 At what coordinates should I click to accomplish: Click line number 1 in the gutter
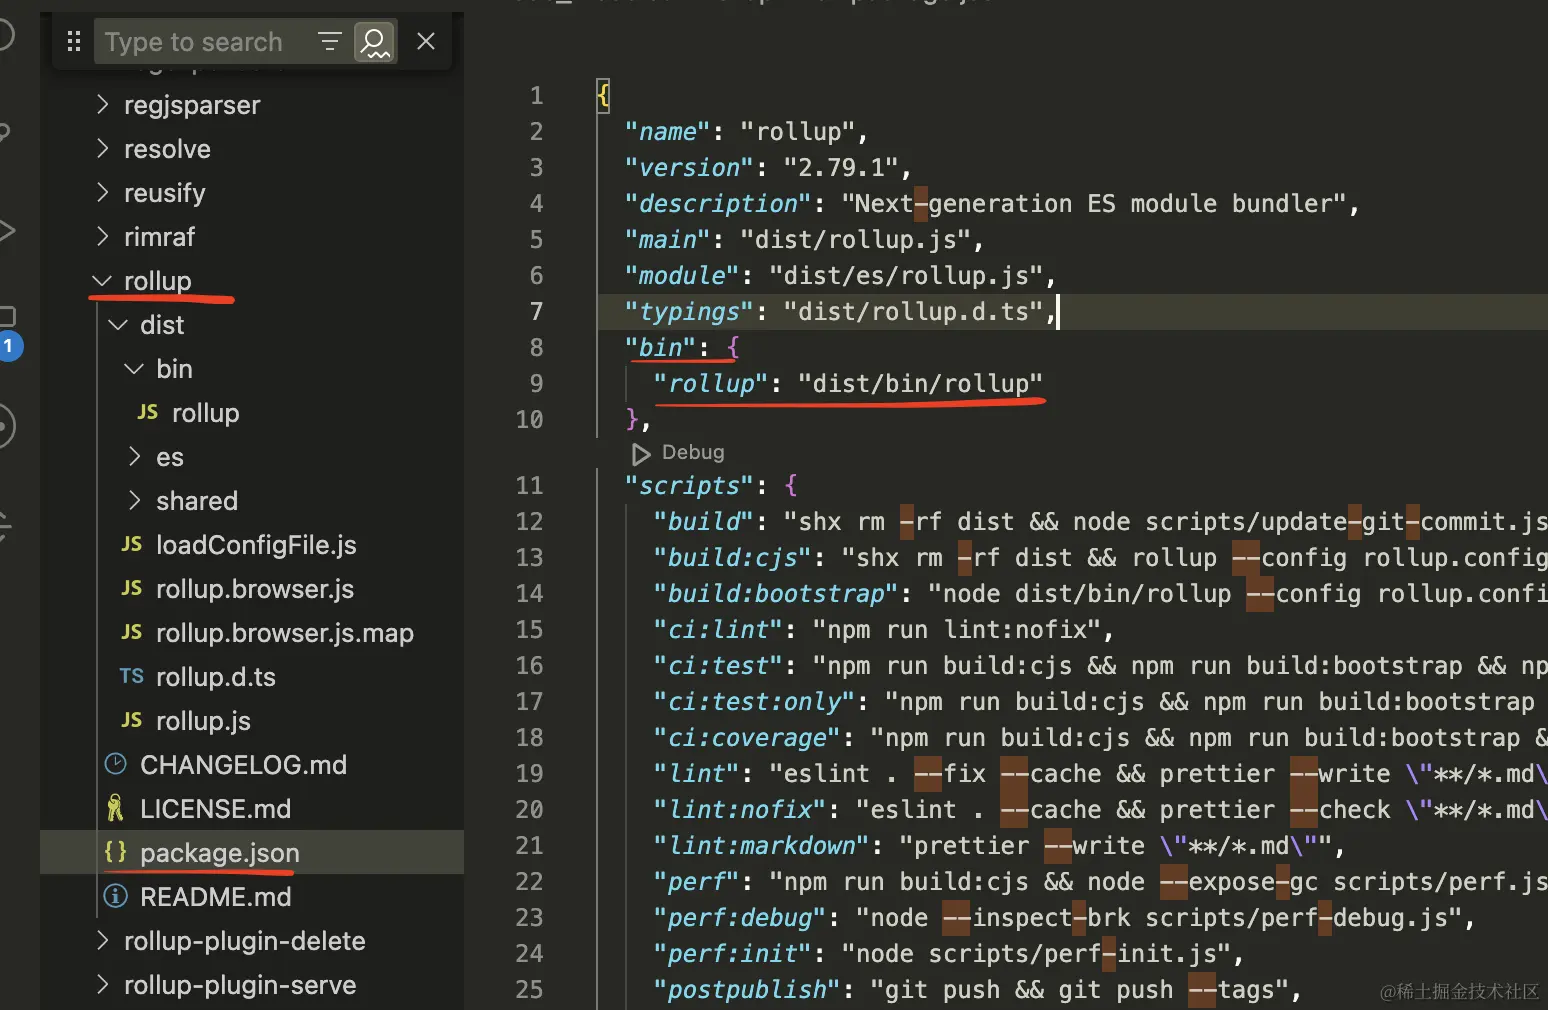pyautogui.click(x=537, y=95)
